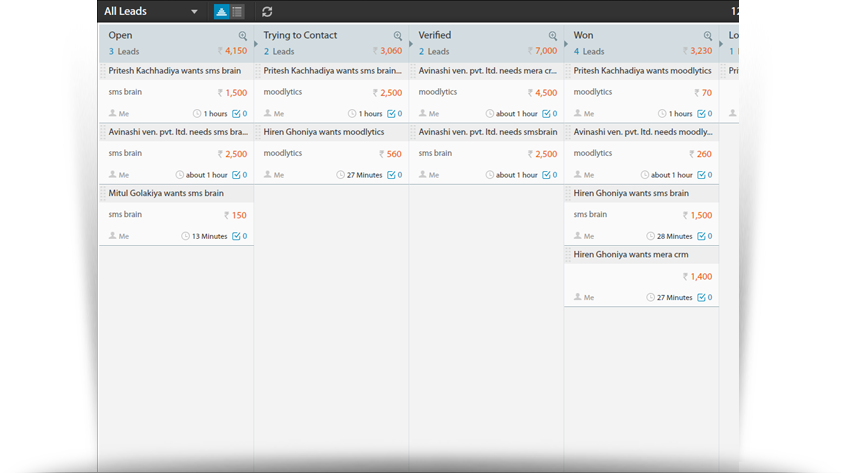Click clock icon on Hiren Ghoniya mera crm card
Viewport: 841px width, 473px height.
(x=650, y=297)
